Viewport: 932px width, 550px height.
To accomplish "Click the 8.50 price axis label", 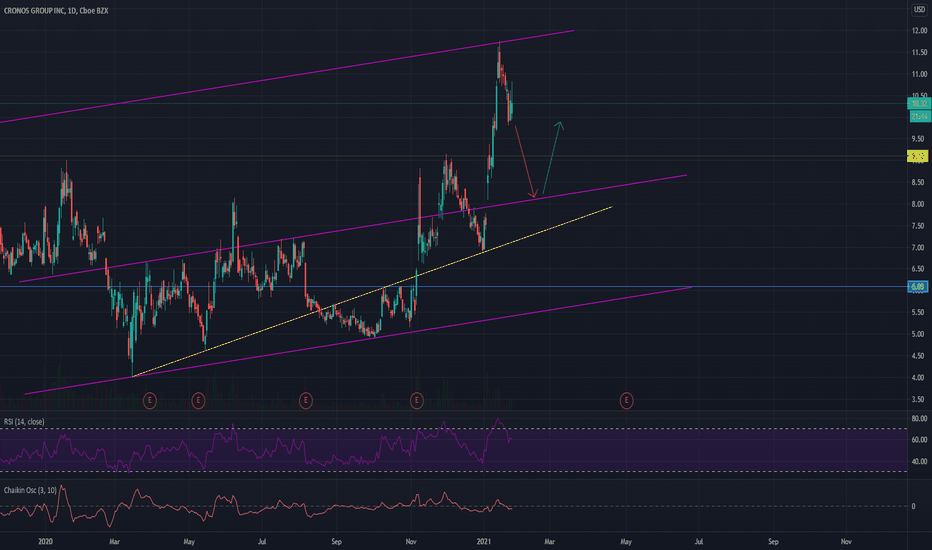I will click(x=919, y=183).
